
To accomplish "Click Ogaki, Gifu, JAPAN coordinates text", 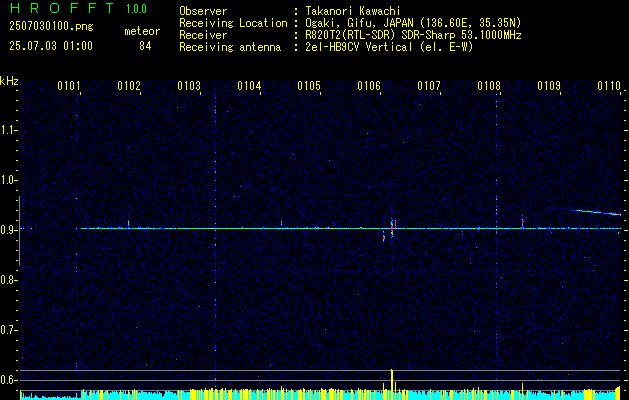I will pos(413,23).
